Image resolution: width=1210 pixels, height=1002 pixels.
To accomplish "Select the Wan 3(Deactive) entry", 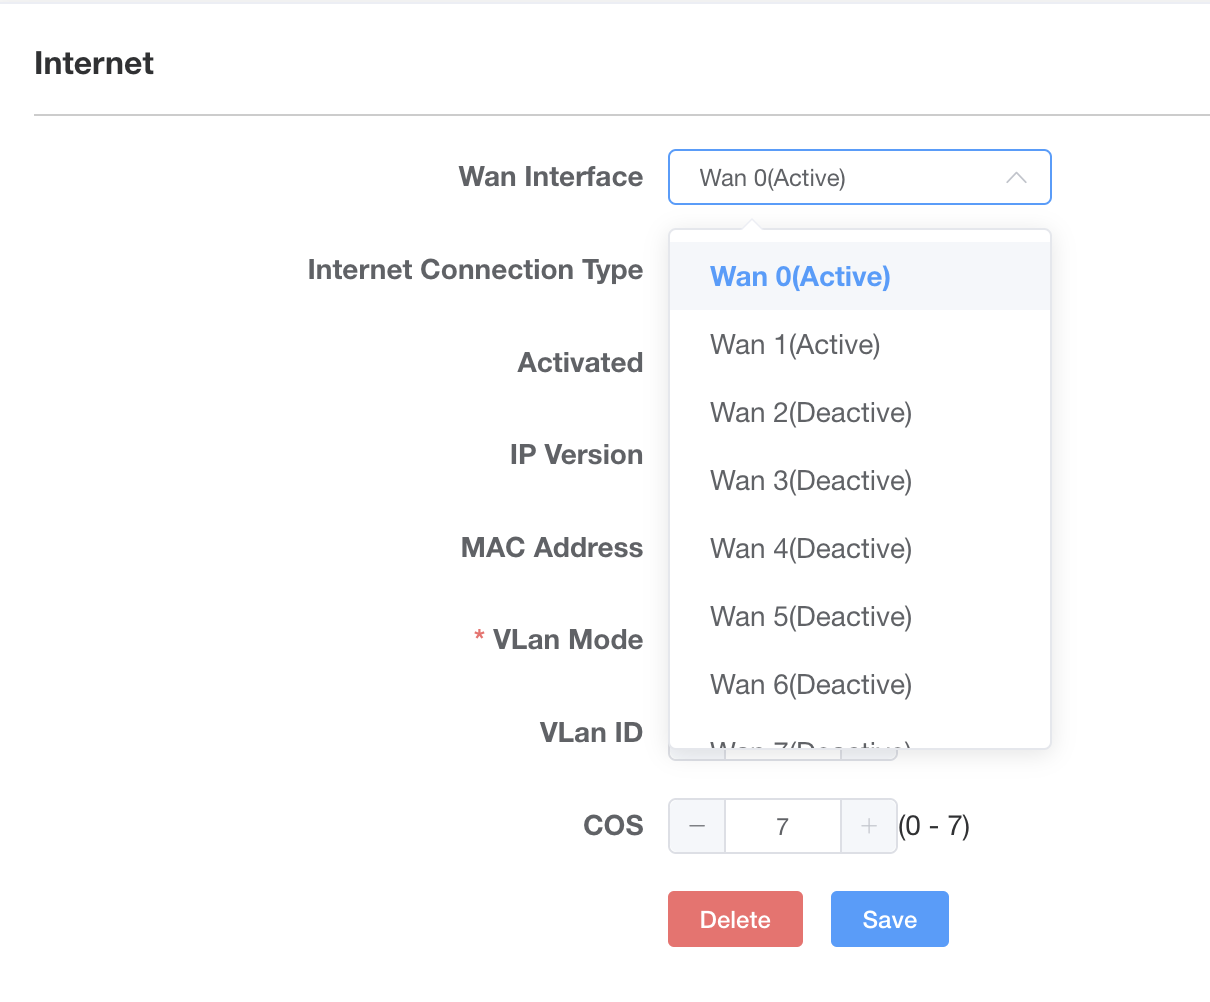I will pos(811,481).
